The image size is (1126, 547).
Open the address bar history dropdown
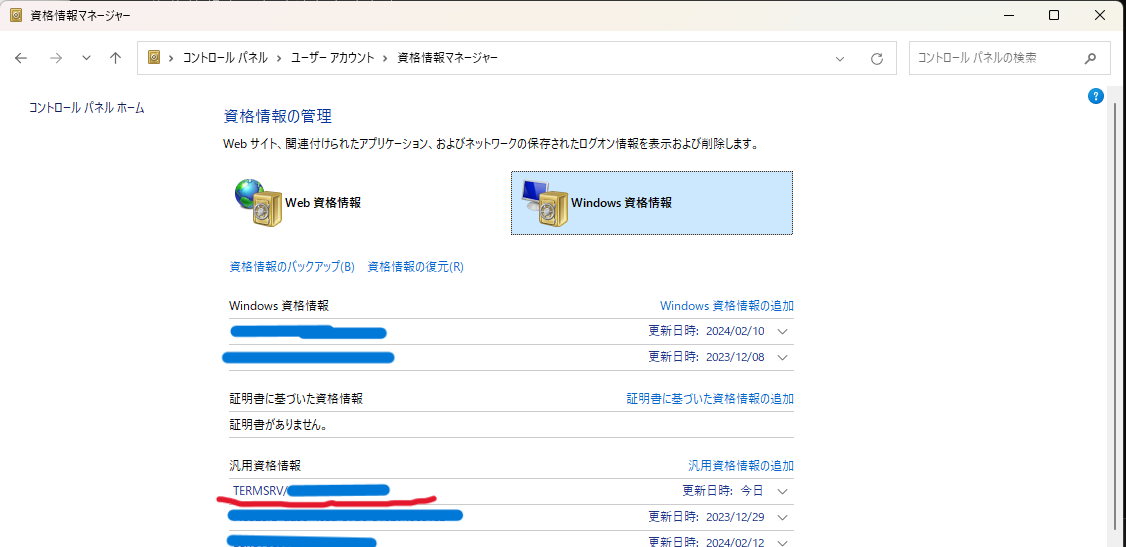840,59
